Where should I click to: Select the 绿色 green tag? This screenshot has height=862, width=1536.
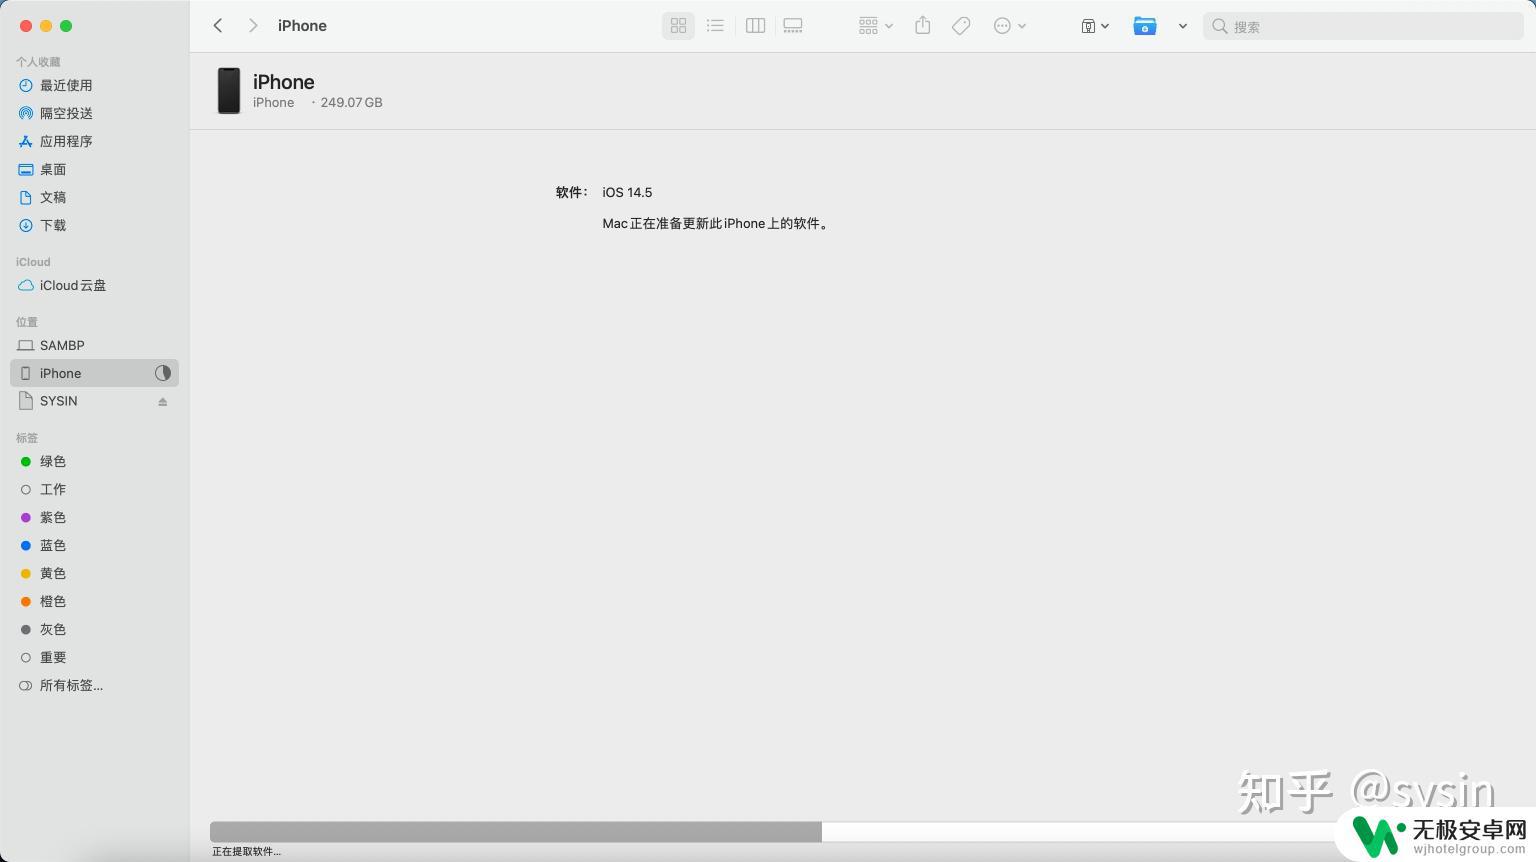(x=94, y=461)
